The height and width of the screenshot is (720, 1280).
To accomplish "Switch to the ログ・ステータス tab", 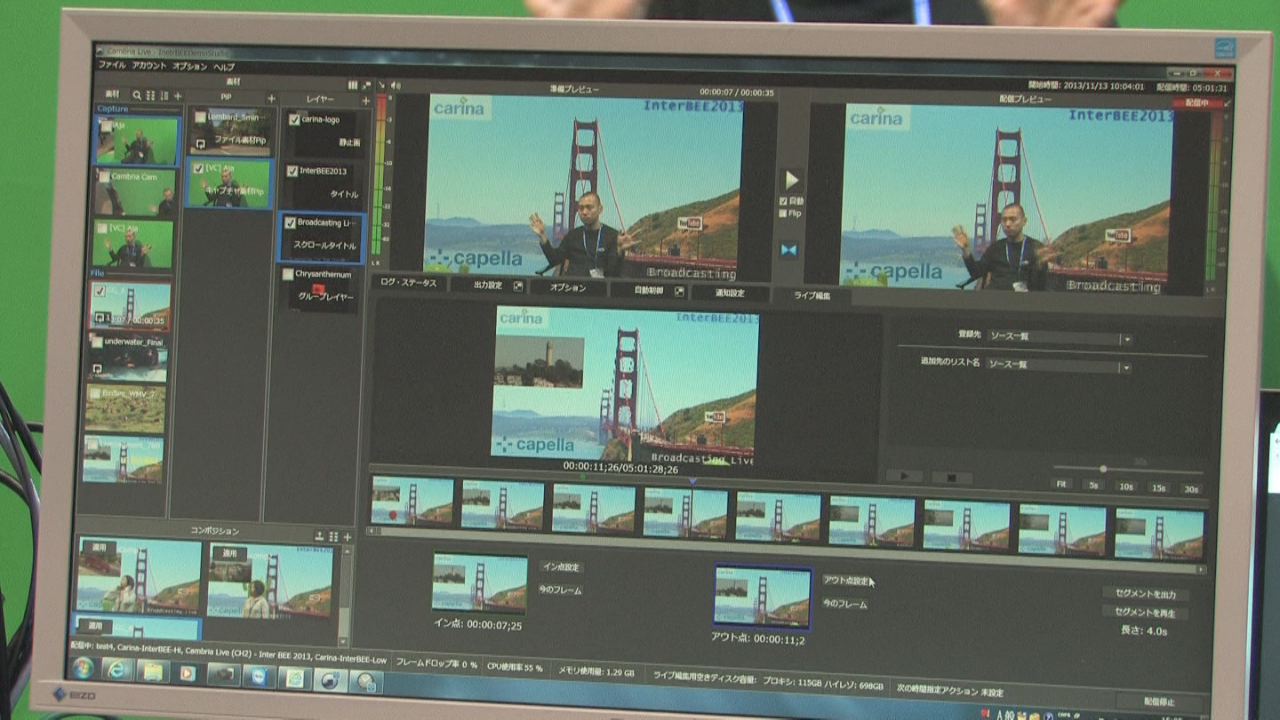I will click(408, 283).
